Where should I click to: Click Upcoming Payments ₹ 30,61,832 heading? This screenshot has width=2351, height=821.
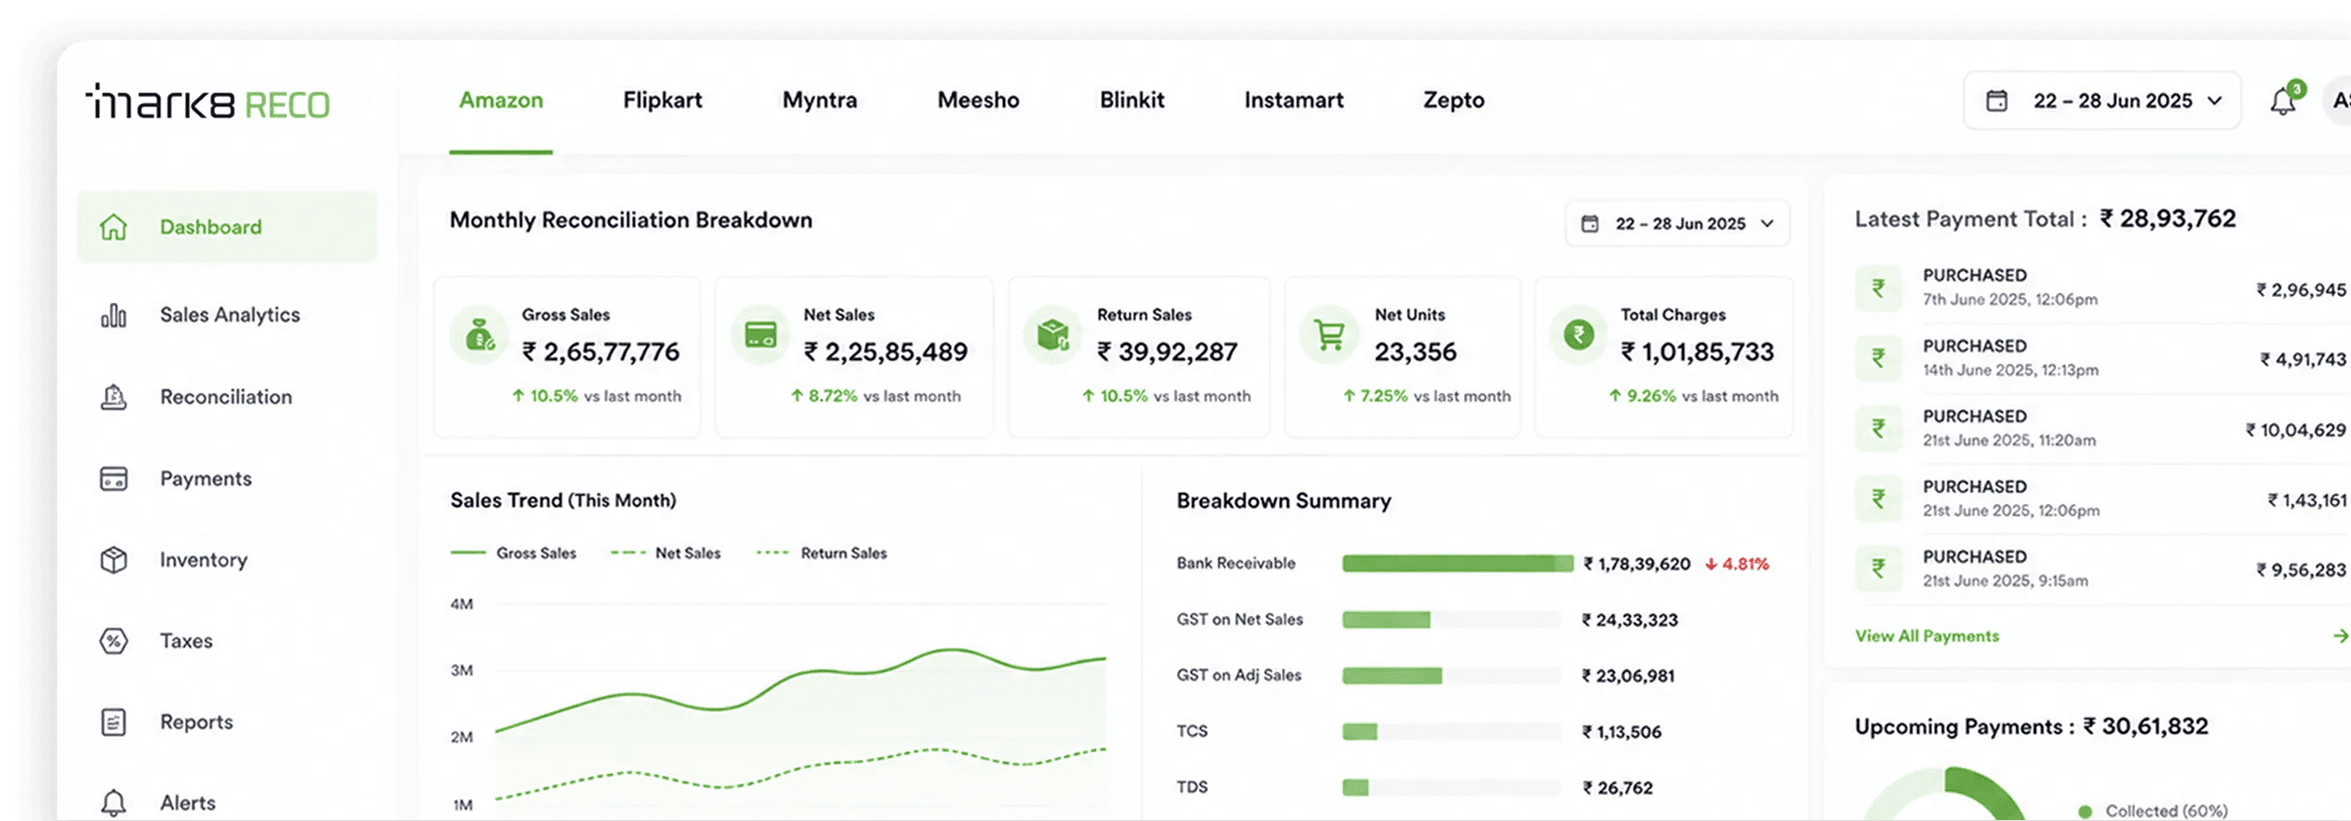2031,727
